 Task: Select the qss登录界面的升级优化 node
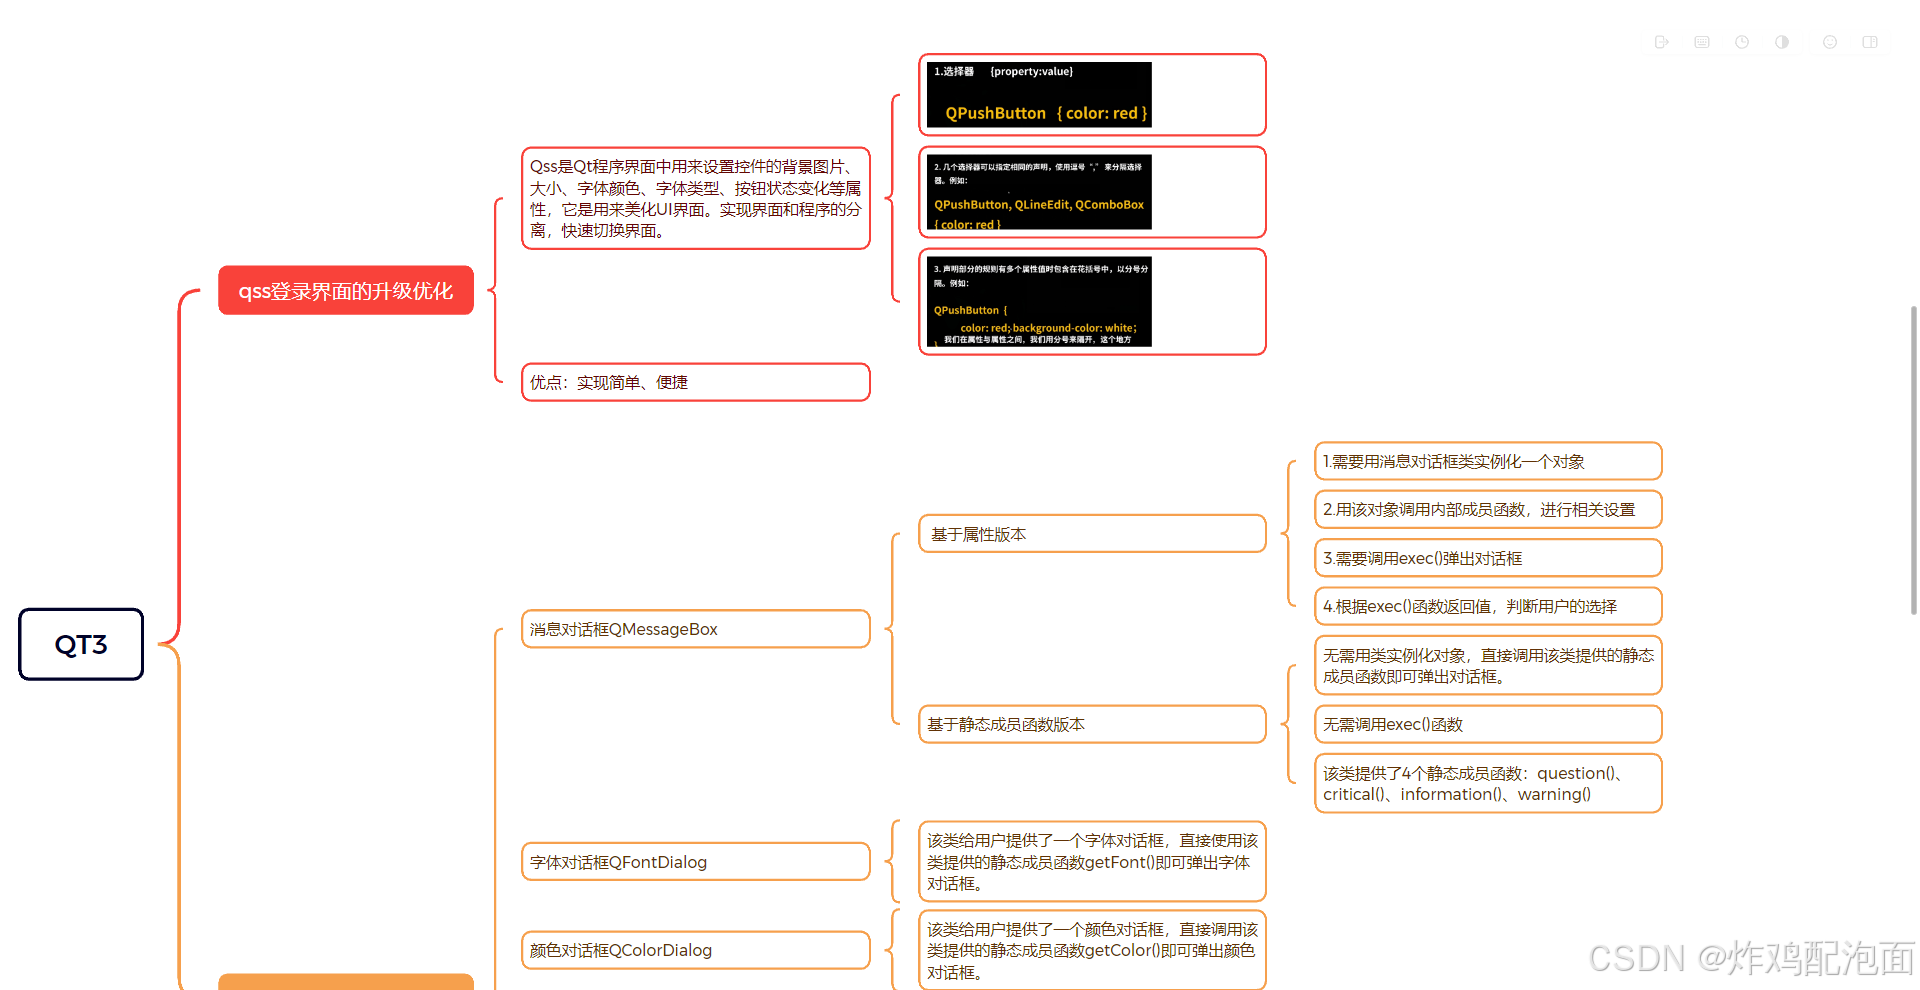pos(345,290)
